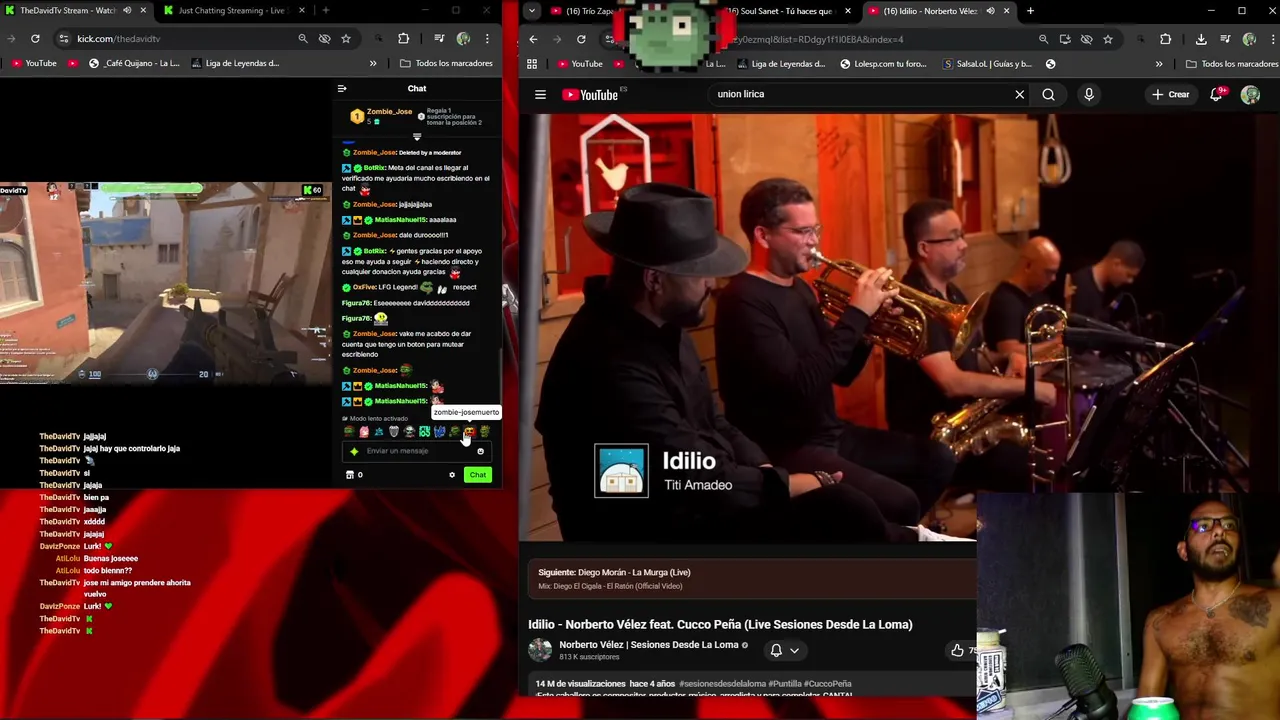The height and width of the screenshot is (720, 1280).
Task: Open Café Quijano bookmark in Kick window
Action: tap(134, 63)
